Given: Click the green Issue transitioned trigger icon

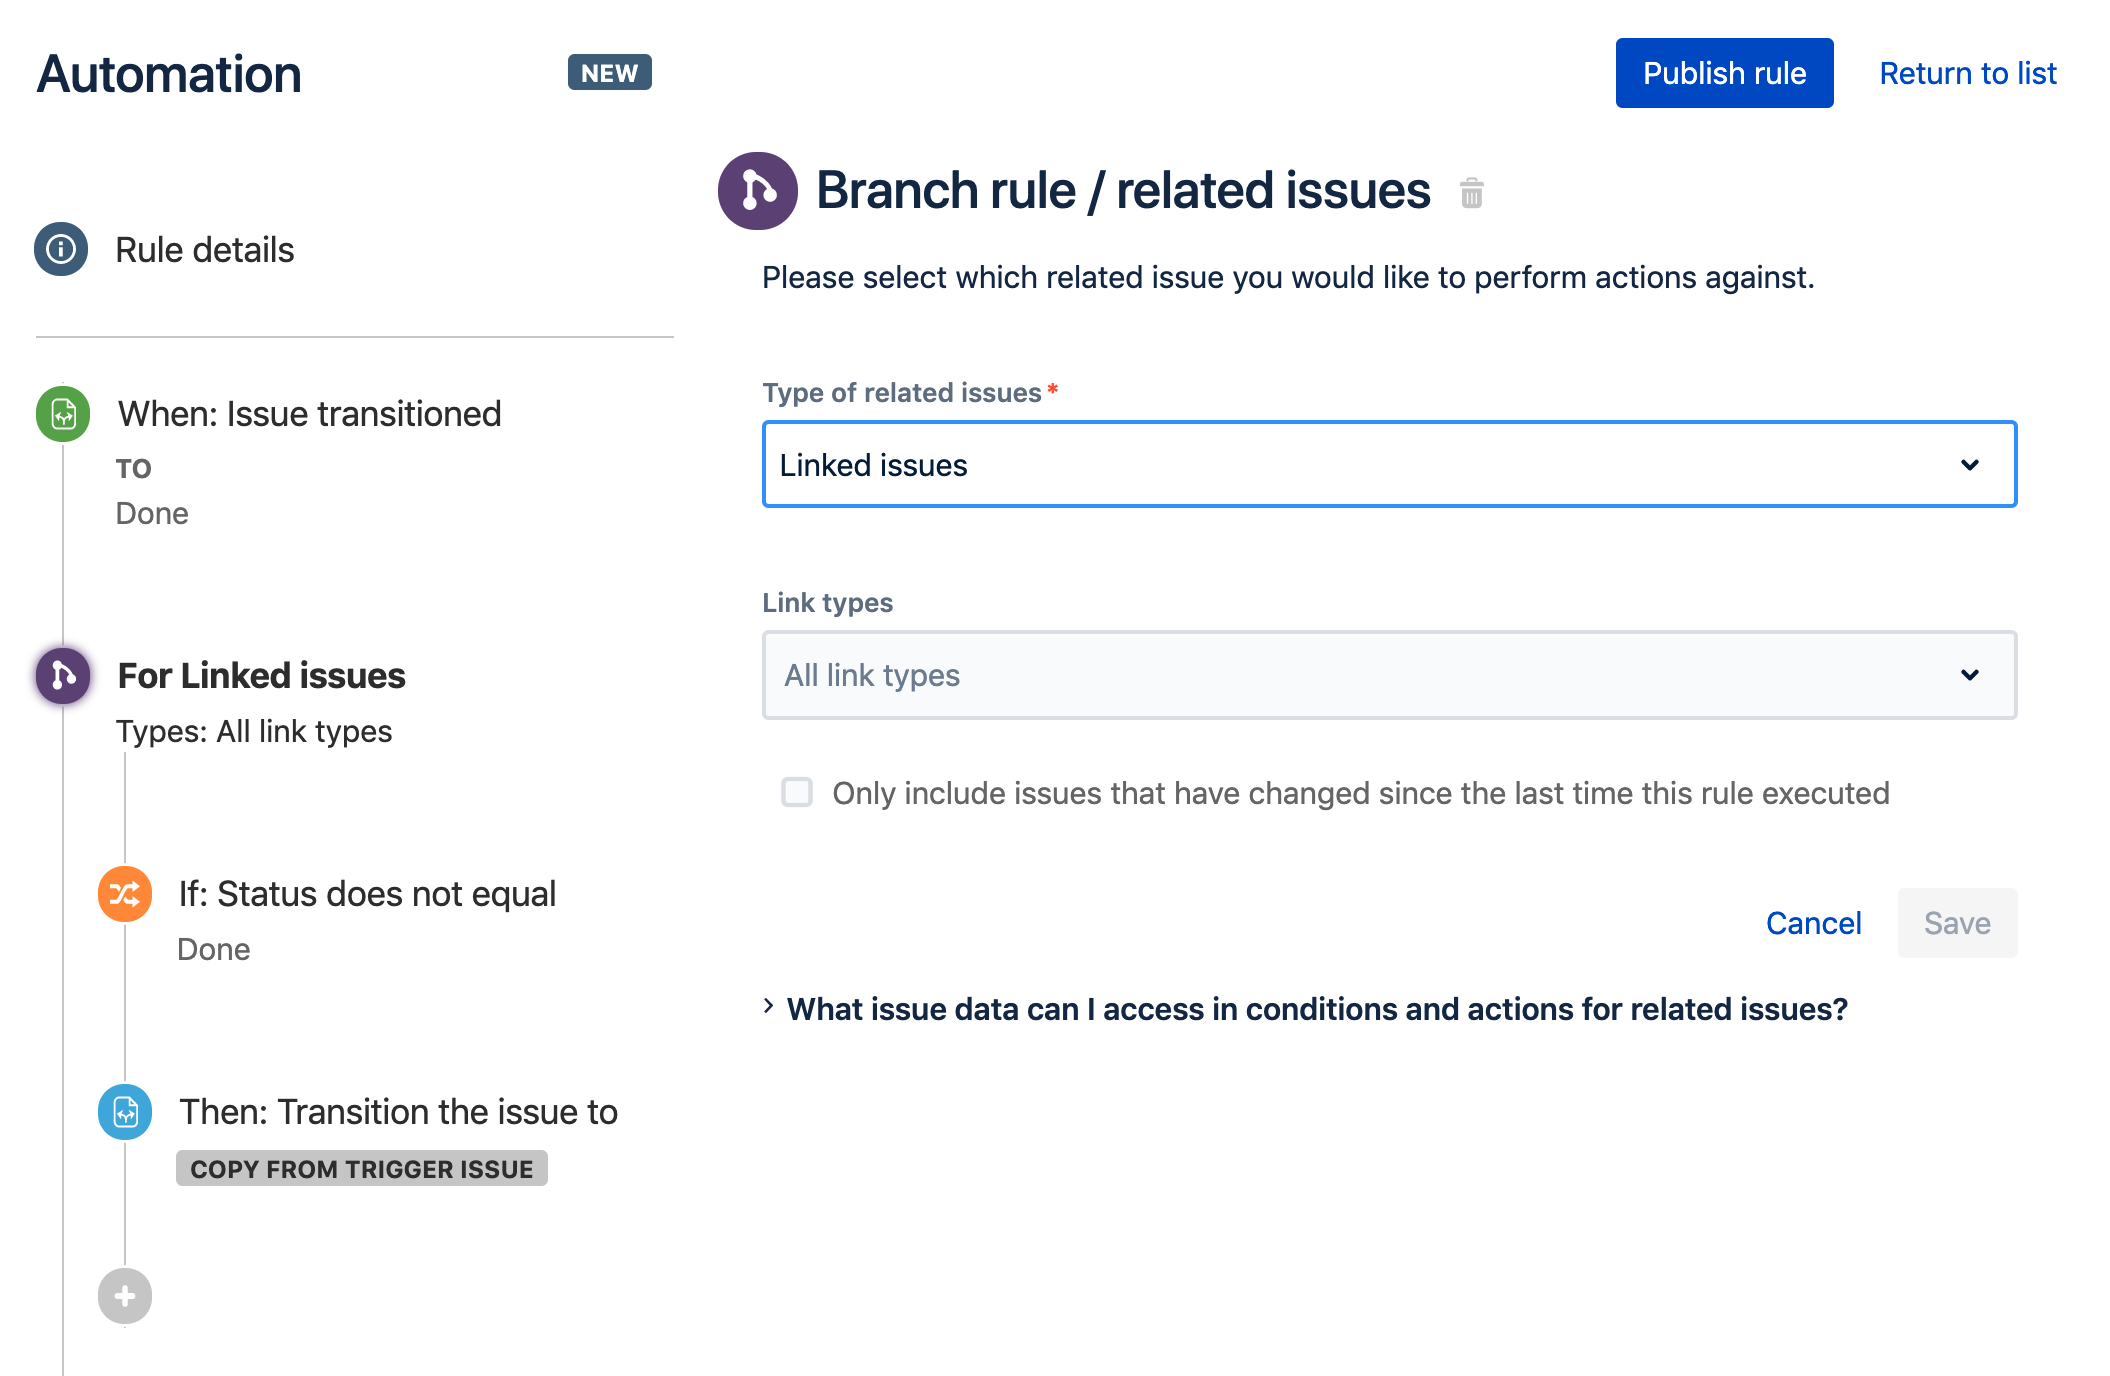Looking at the screenshot, I should point(63,414).
